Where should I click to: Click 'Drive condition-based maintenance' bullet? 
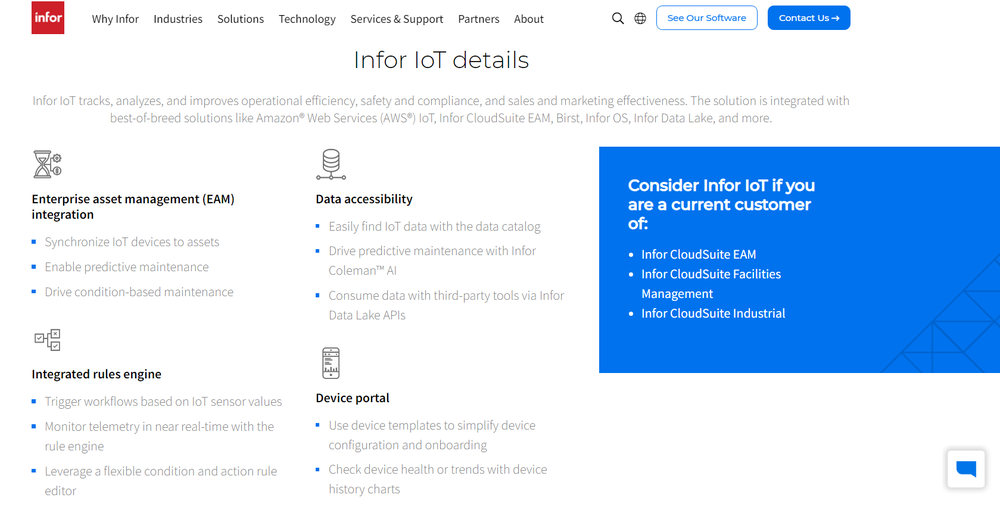tap(139, 292)
